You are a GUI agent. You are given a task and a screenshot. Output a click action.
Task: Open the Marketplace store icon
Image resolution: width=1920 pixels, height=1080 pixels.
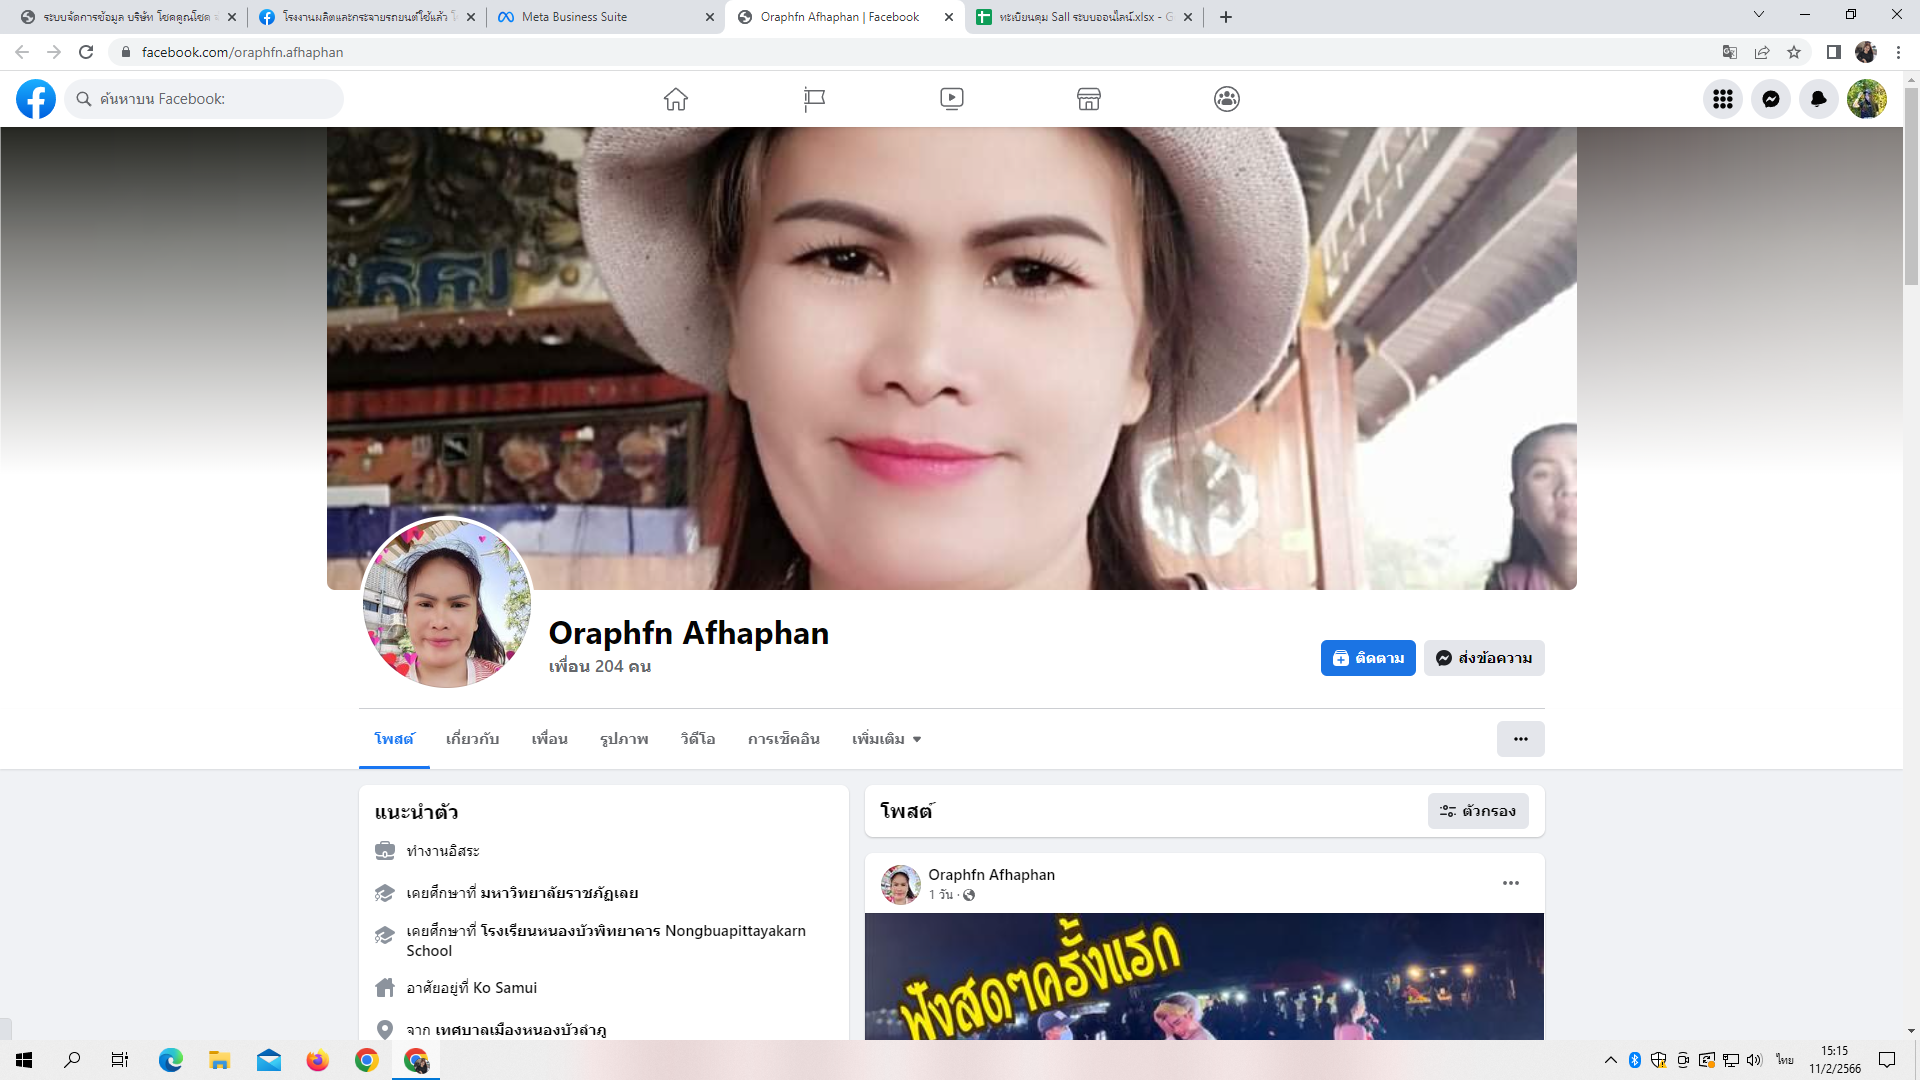coord(1089,99)
